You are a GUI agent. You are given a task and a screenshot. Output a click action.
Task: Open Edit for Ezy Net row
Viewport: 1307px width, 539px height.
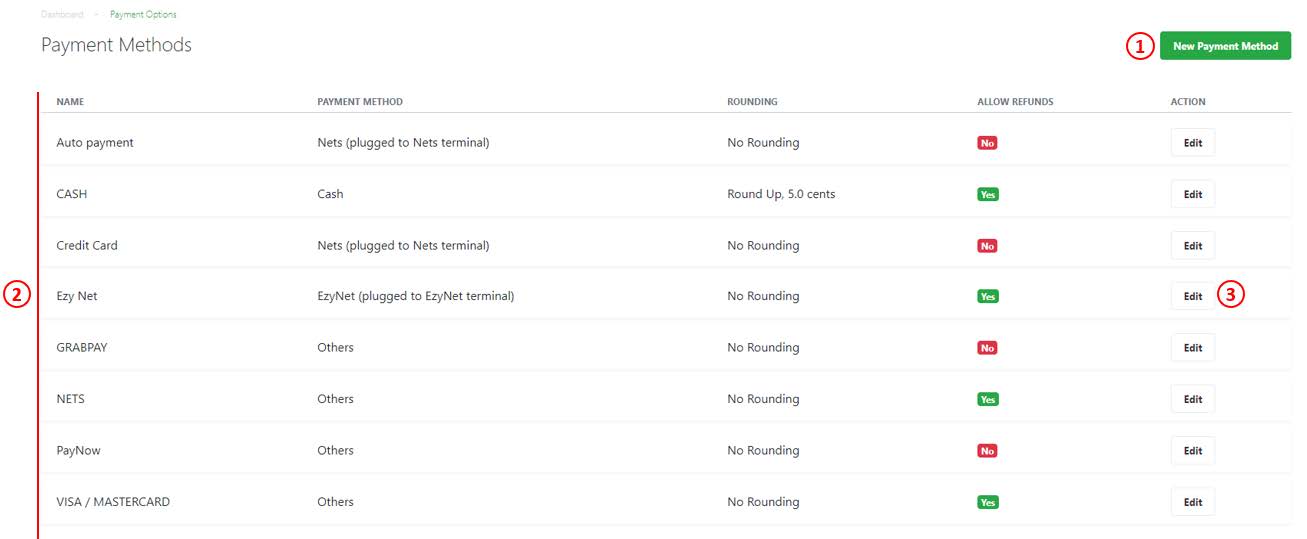click(x=1193, y=296)
